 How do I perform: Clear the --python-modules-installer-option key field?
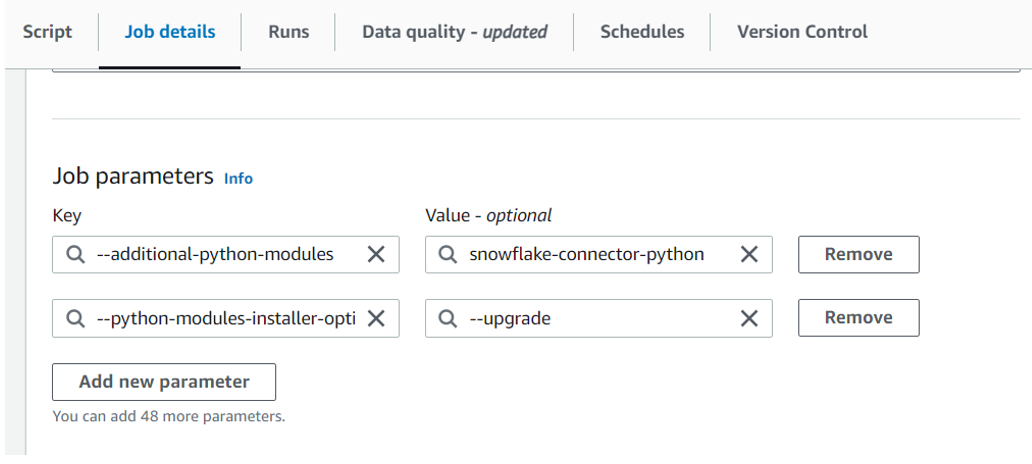coord(376,319)
